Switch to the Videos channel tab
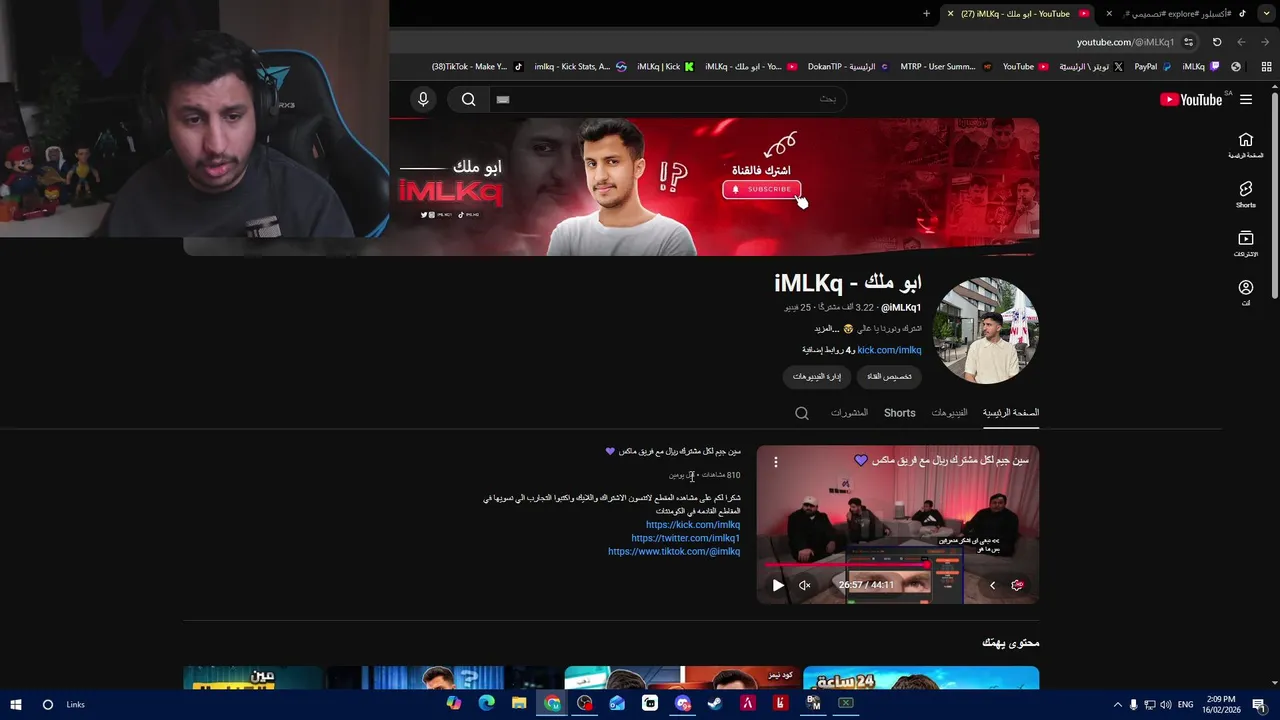Viewport: 1280px width, 720px height. pyautogui.click(x=949, y=412)
